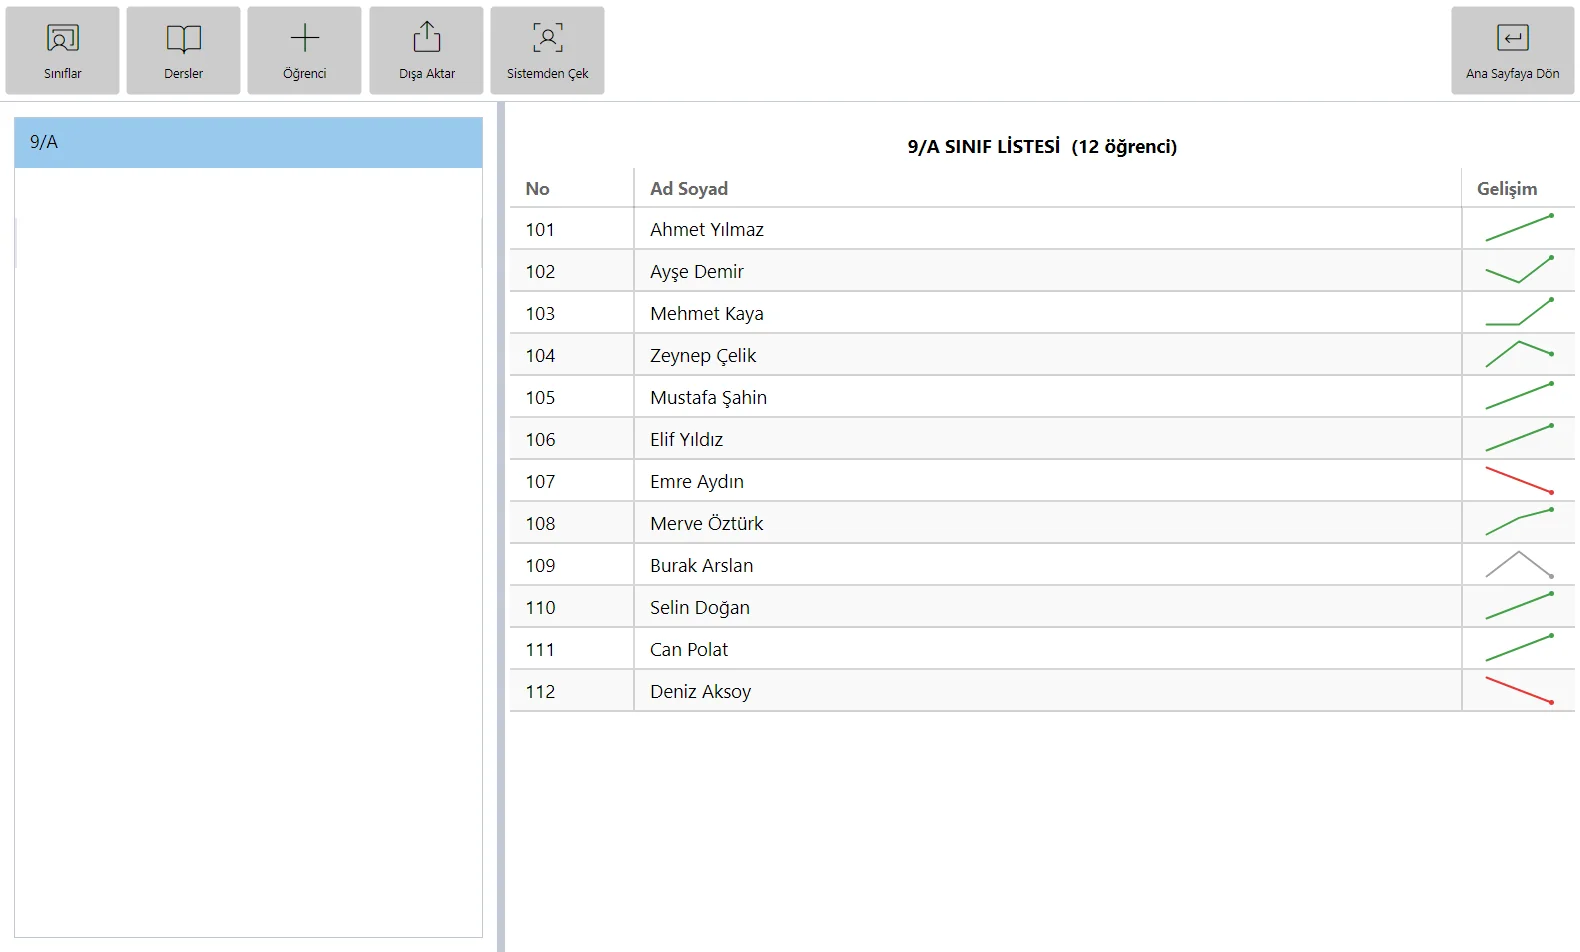Select student Burak Arslan
1580x952 pixels.
coord(702,566)
